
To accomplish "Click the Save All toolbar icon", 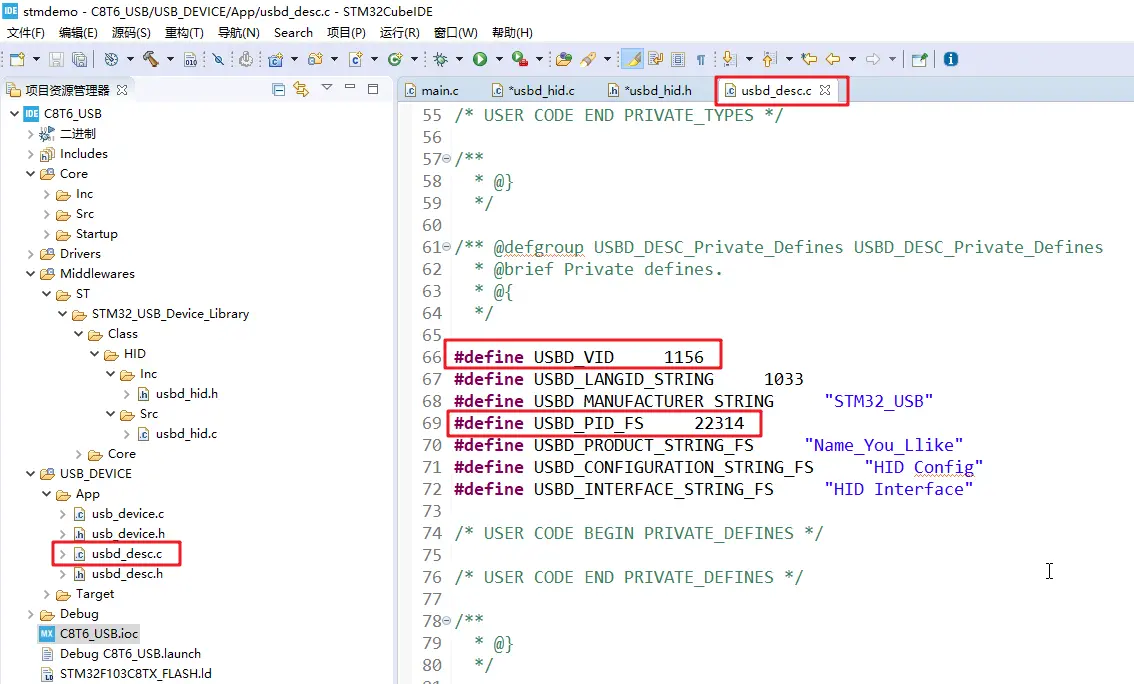I will 79,59.
